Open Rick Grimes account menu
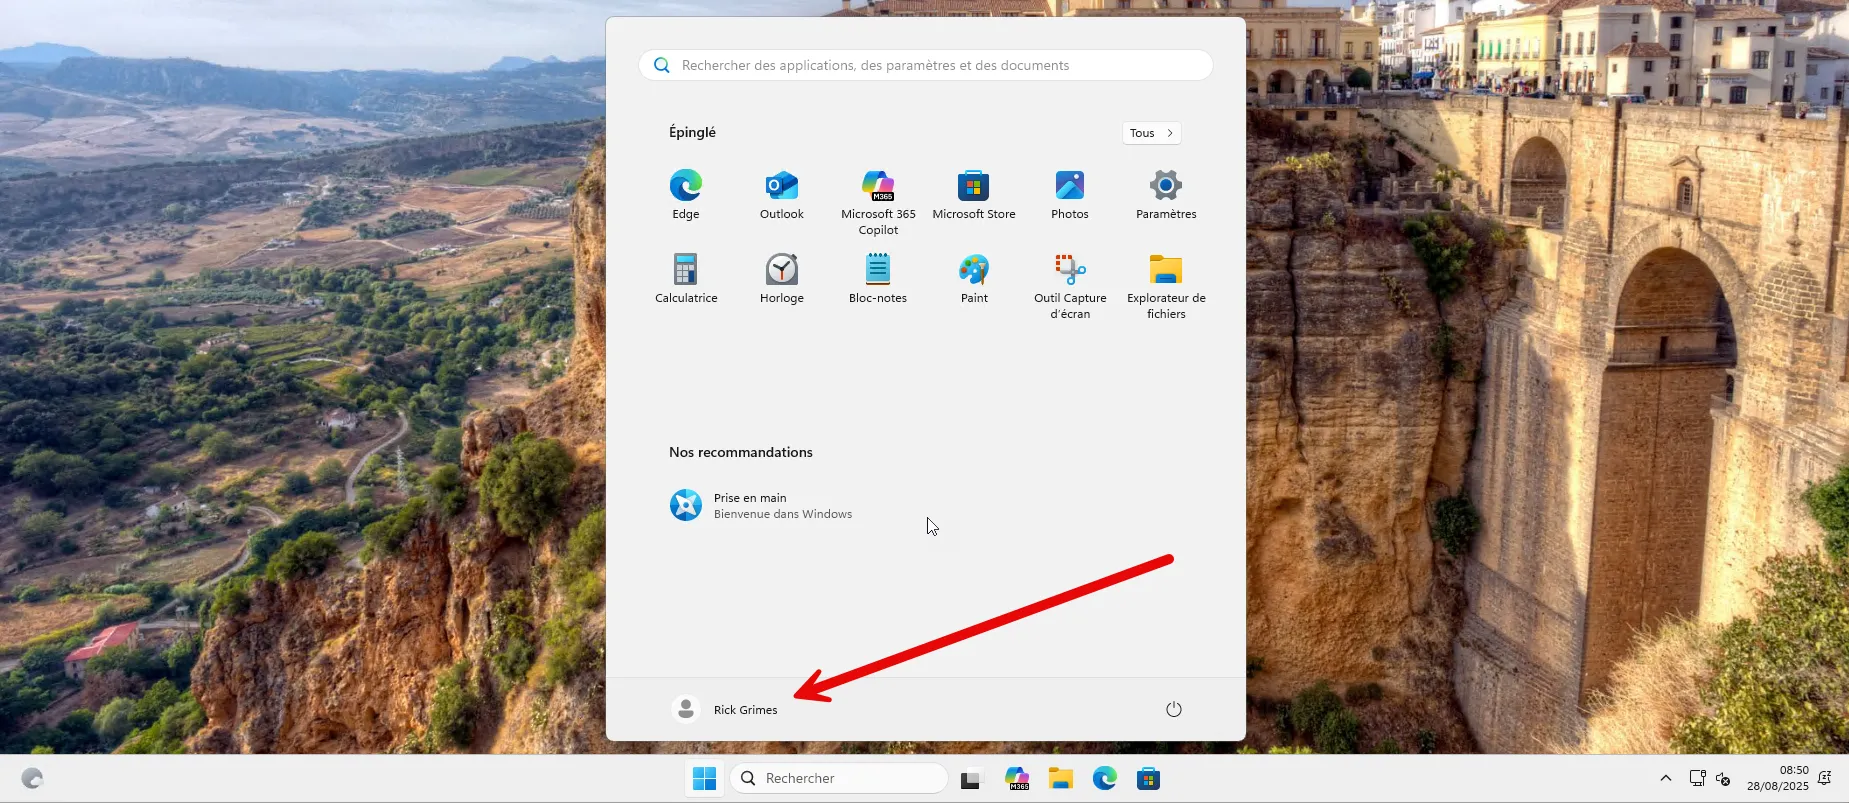Viewport: 1849px width, 803px height. [x=726, y=709]
